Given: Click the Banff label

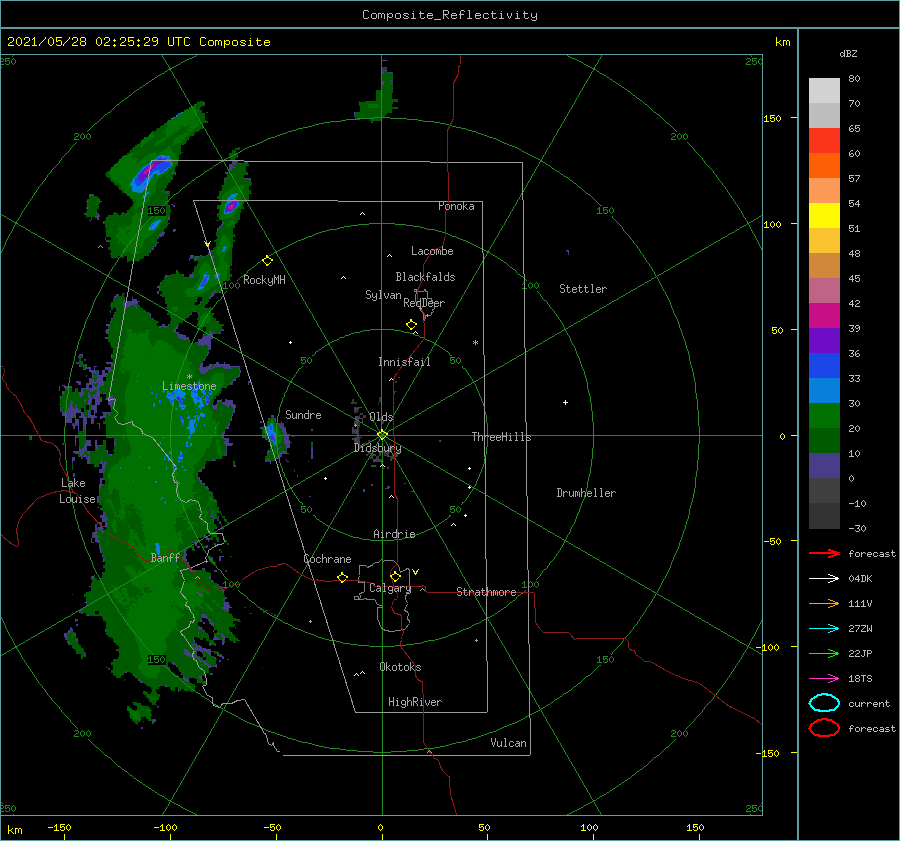Looking at the screenshot, I should point(165,557).
